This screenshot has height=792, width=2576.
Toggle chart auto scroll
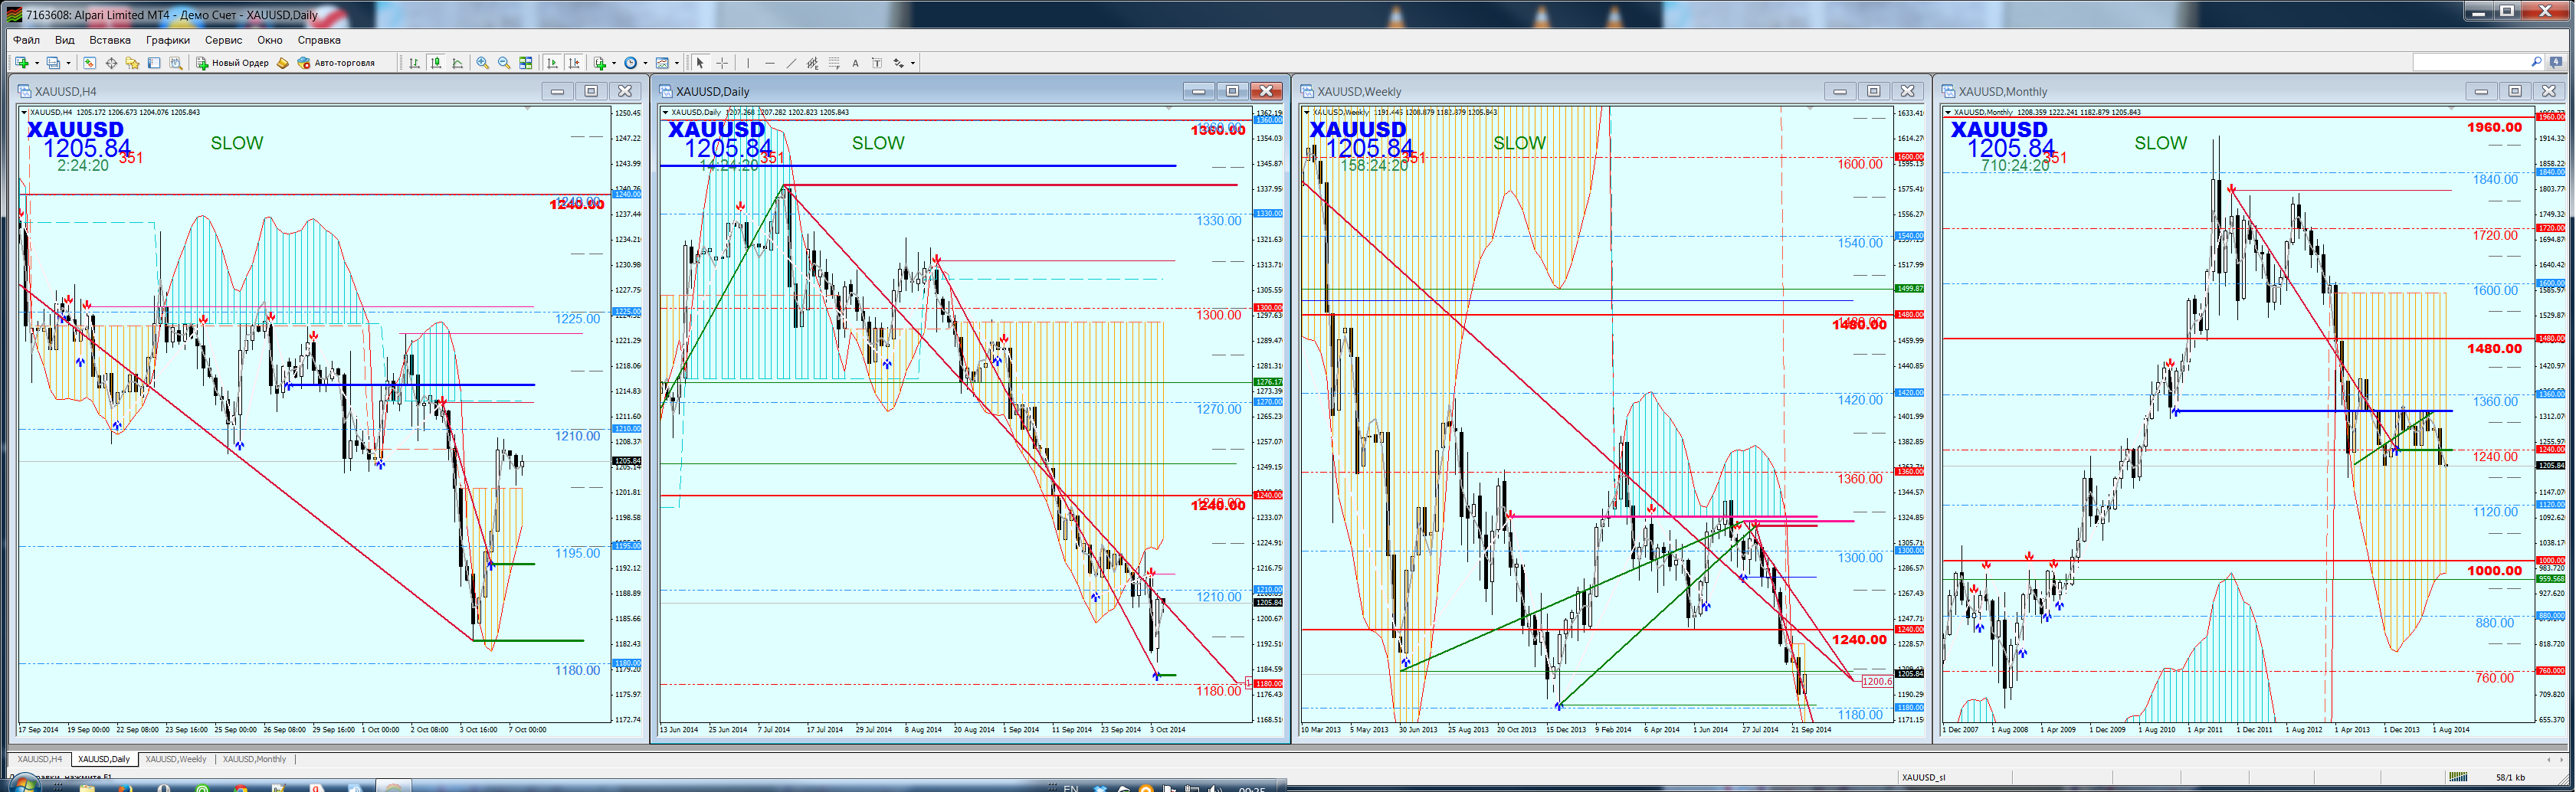pos(552,63)
